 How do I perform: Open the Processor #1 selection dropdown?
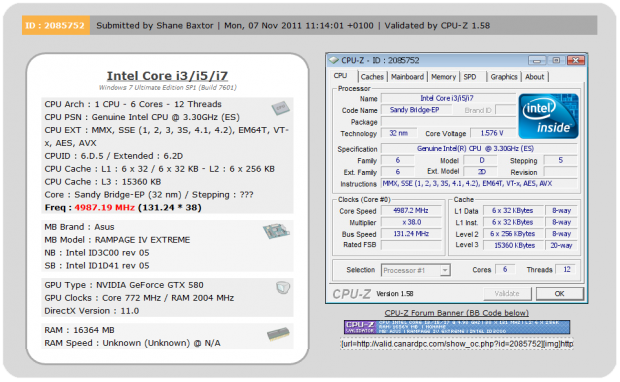click(x=416, y=270)
